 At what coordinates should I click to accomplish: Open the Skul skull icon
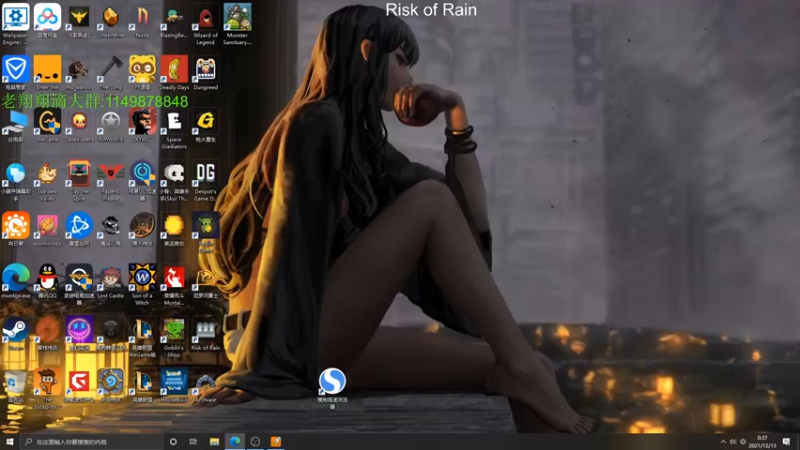[x=173, y=181]
